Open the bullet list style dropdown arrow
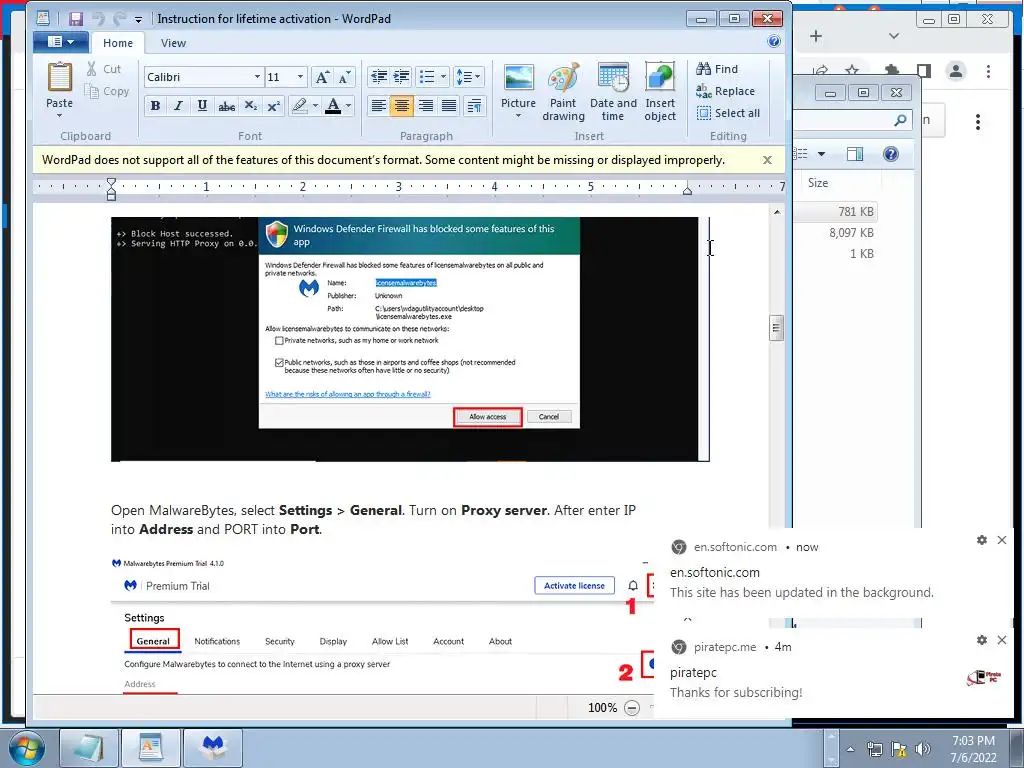1024x768 pixels. [443, 77]
